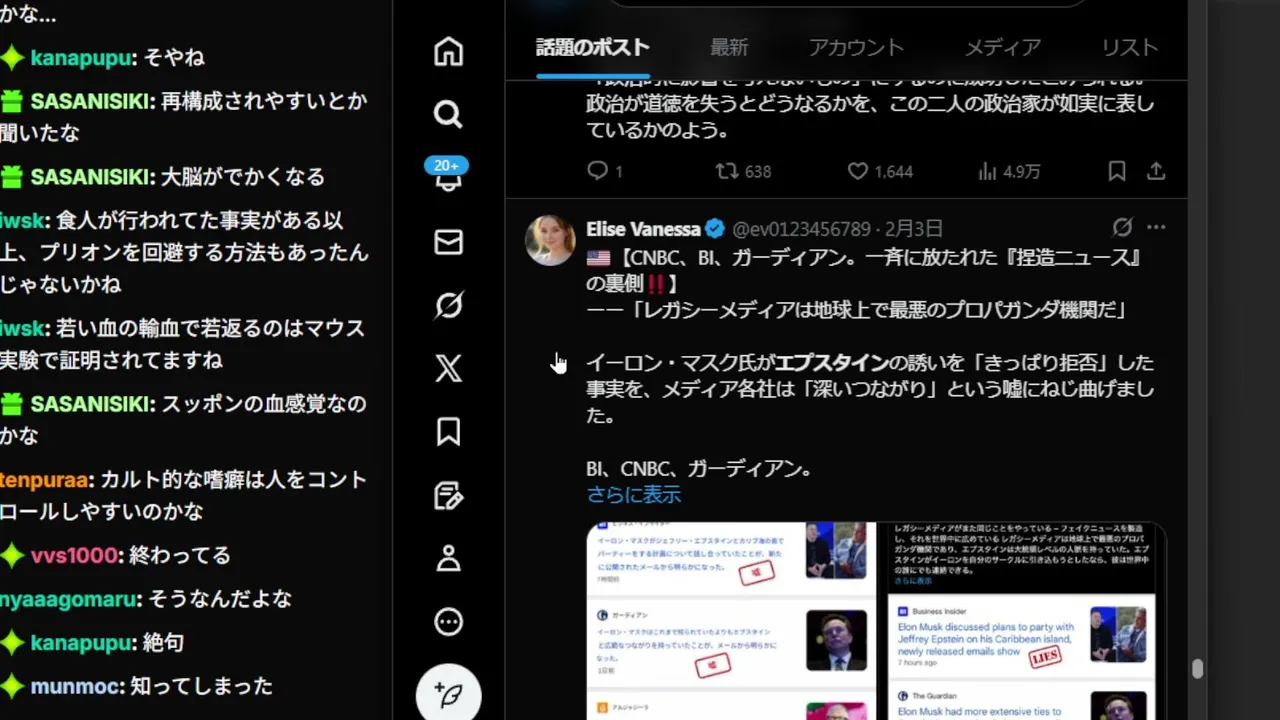Open the X Home icon in sidebar
Viewport: 1280px width, 720px height.
(x=448, y=51)
